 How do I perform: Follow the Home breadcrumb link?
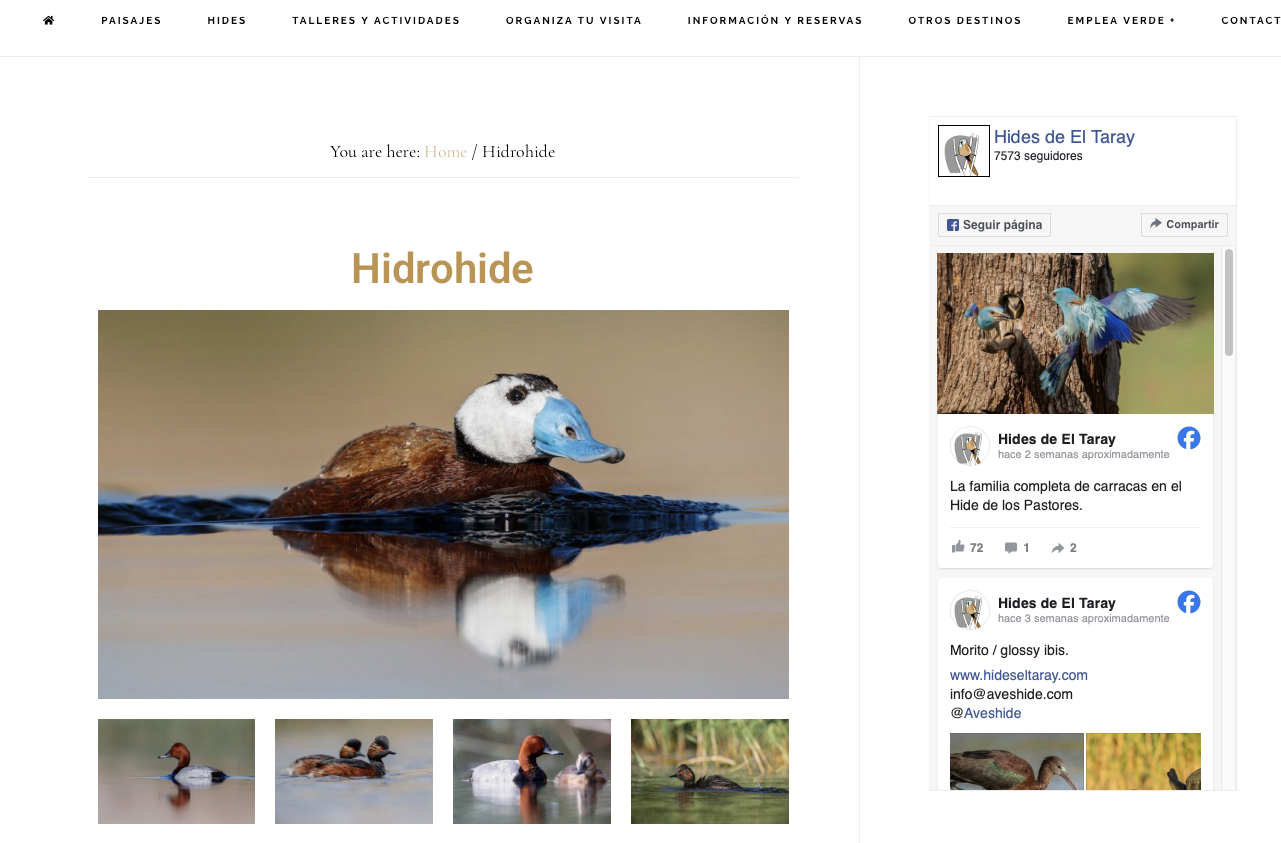[x=445, y=152]
